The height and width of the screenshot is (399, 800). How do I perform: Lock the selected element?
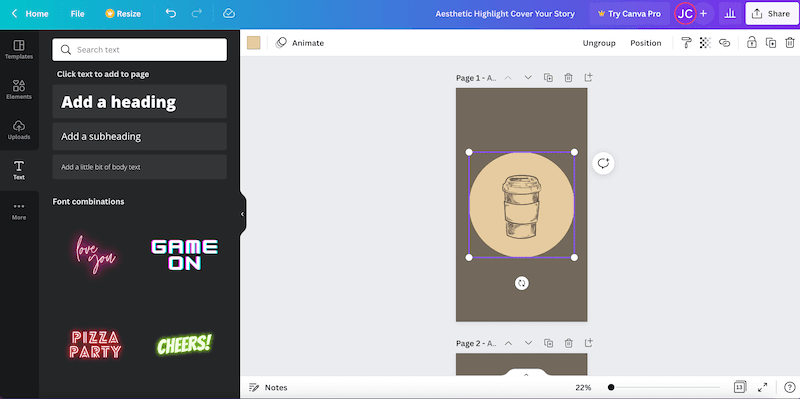click(752, 43)
